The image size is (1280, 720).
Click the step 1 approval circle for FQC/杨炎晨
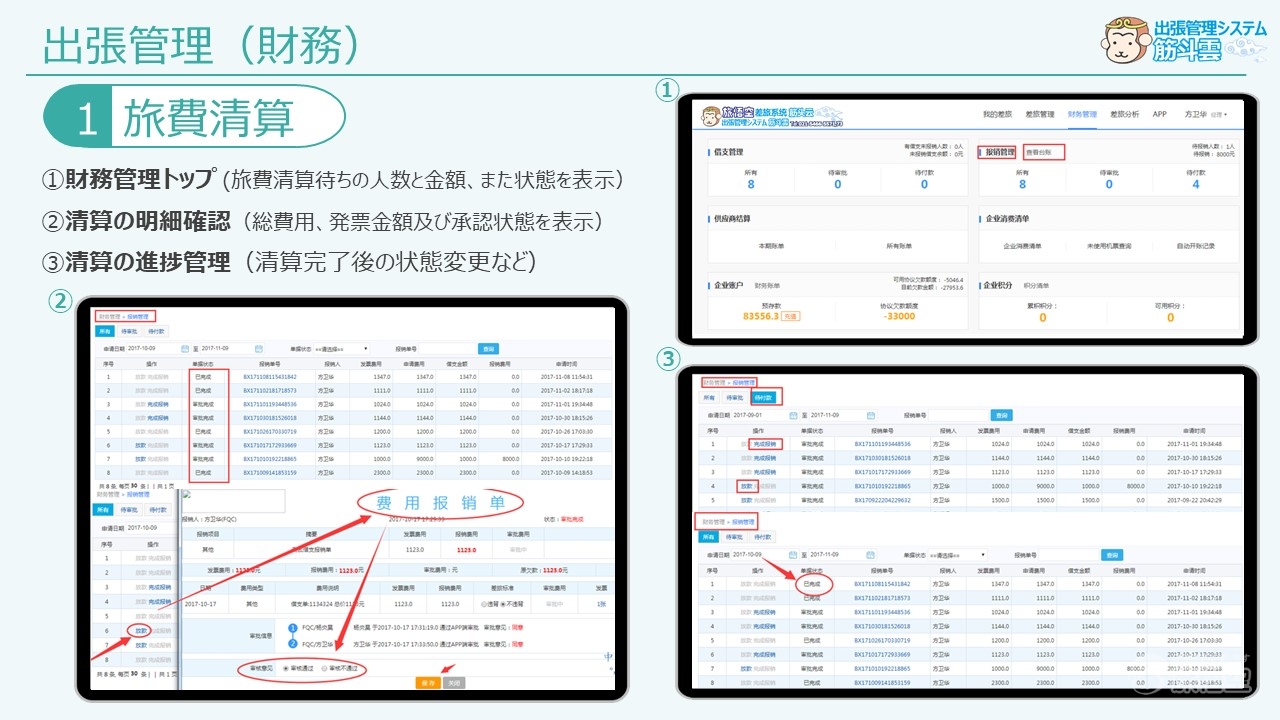[x=292, y=628]
